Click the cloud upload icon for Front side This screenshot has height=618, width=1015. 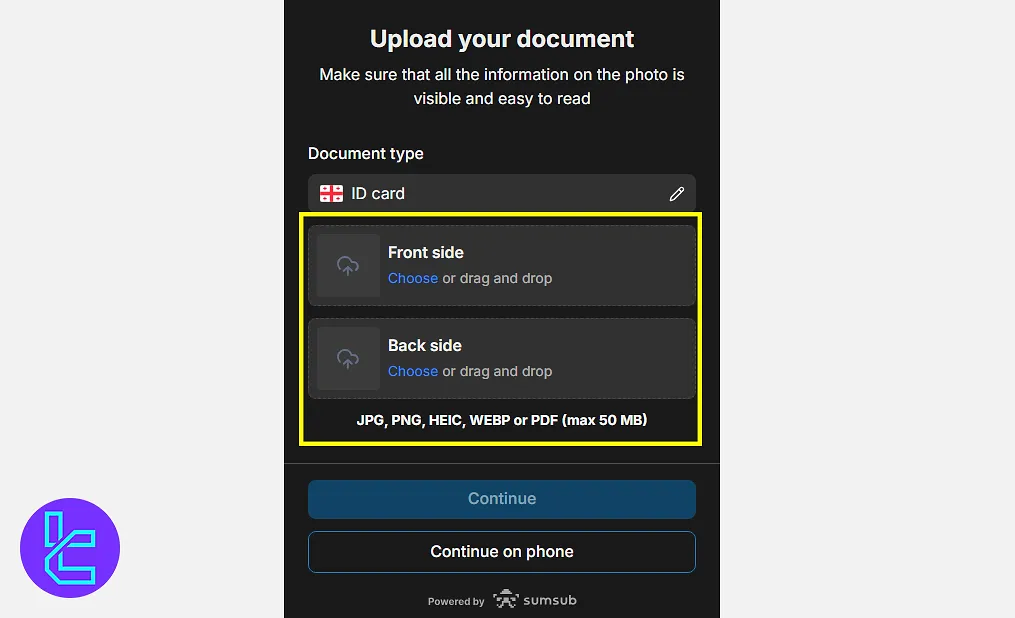348,265
